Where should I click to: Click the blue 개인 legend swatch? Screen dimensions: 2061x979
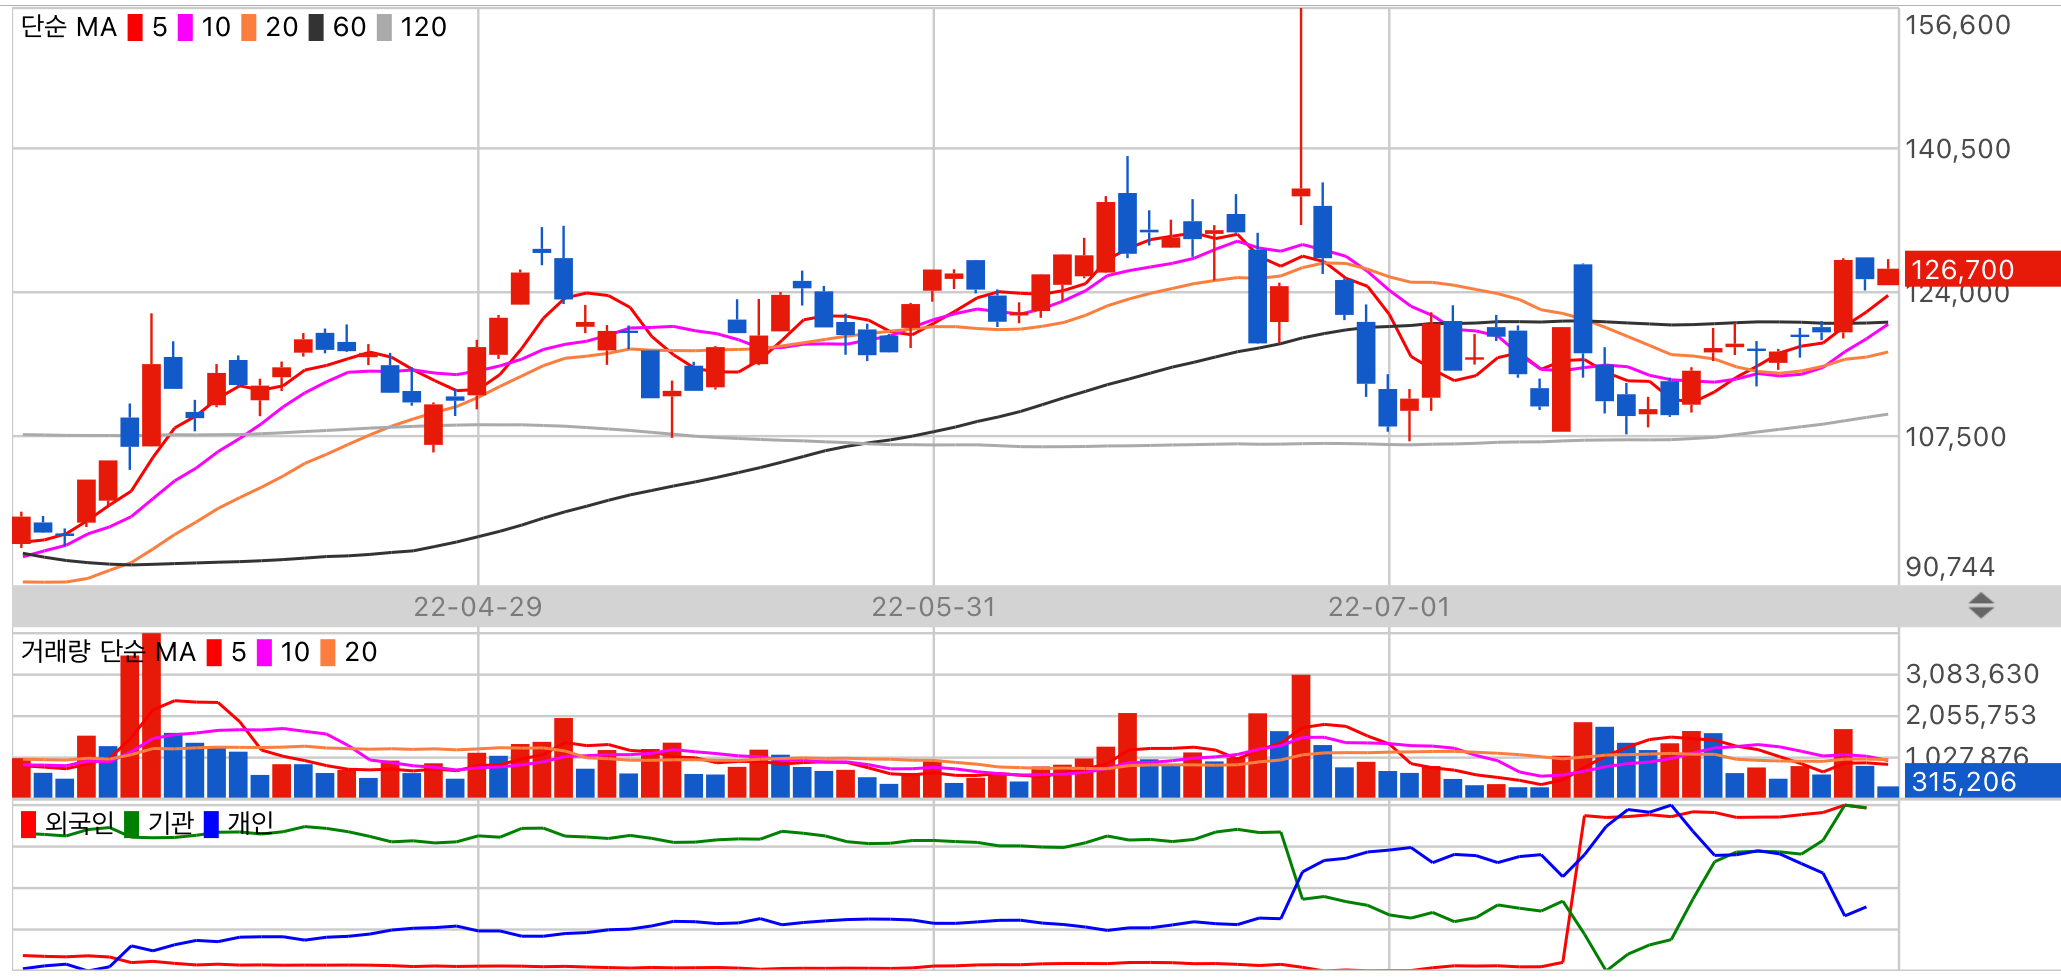click(x=211, y=824)
